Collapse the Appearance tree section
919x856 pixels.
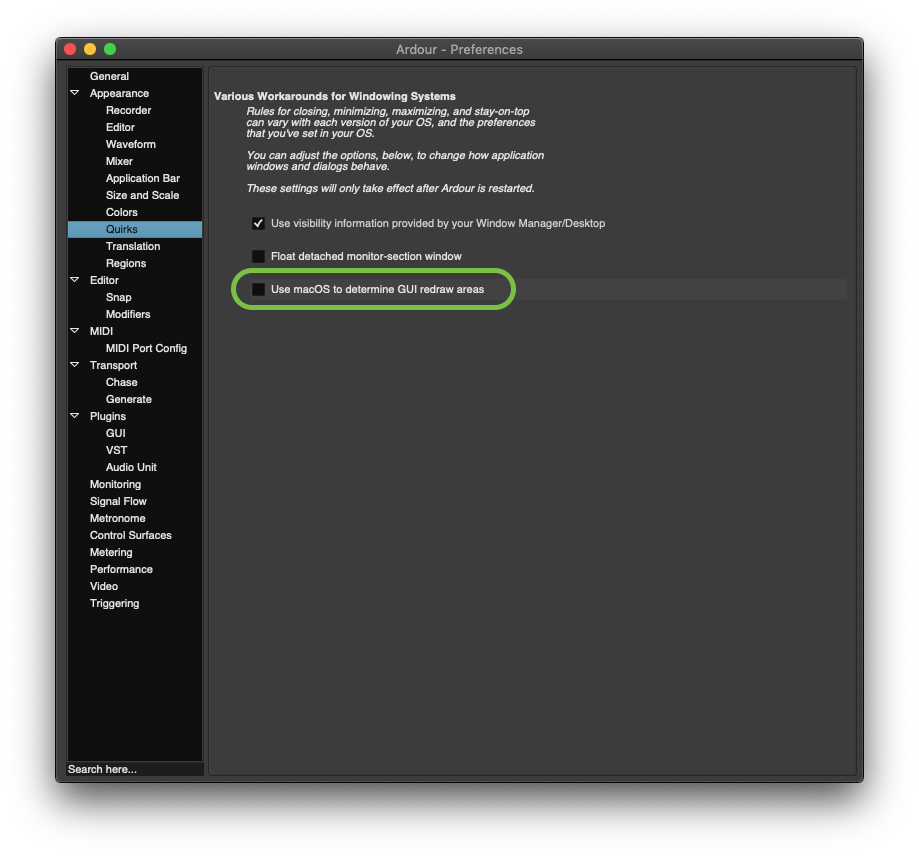click(75, 93)
